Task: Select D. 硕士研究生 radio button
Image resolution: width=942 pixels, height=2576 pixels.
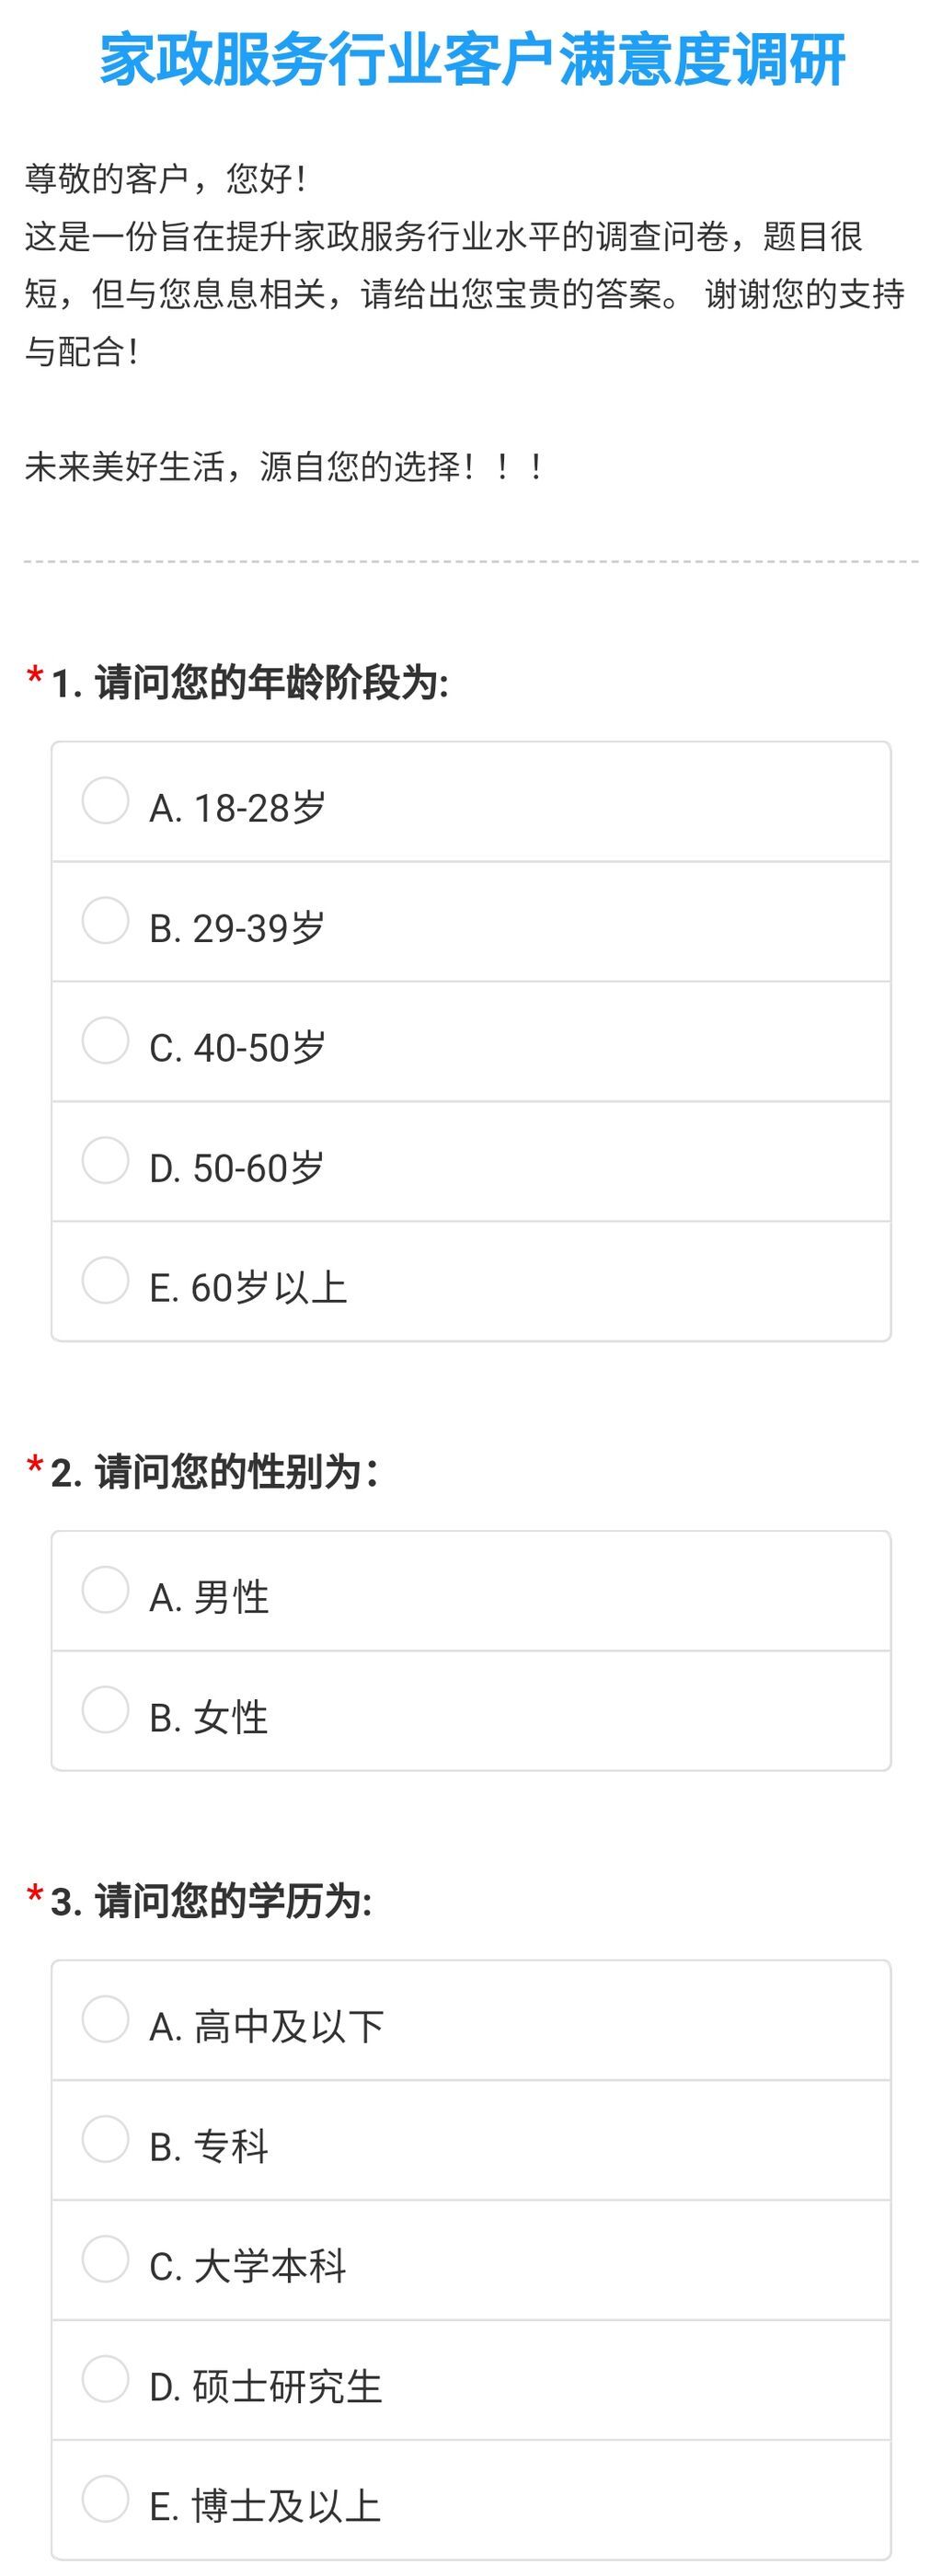Action: [105, 2379]
